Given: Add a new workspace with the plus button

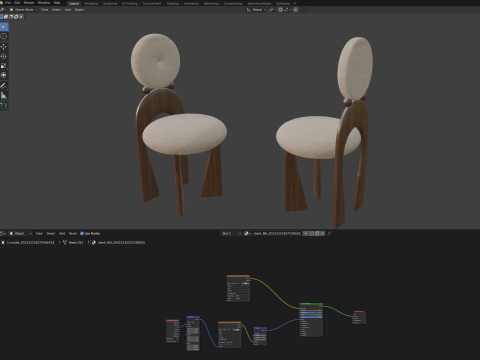Looking at the screenshot, I should click(x=295, y=3).
